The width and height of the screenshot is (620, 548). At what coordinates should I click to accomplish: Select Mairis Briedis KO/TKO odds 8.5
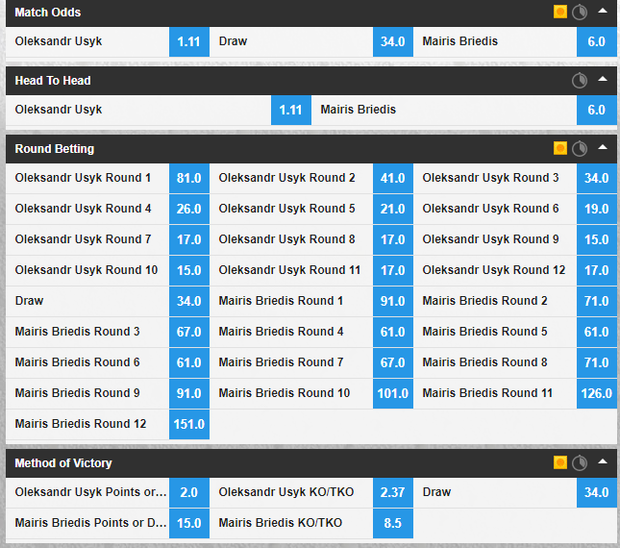click(393, 523)
